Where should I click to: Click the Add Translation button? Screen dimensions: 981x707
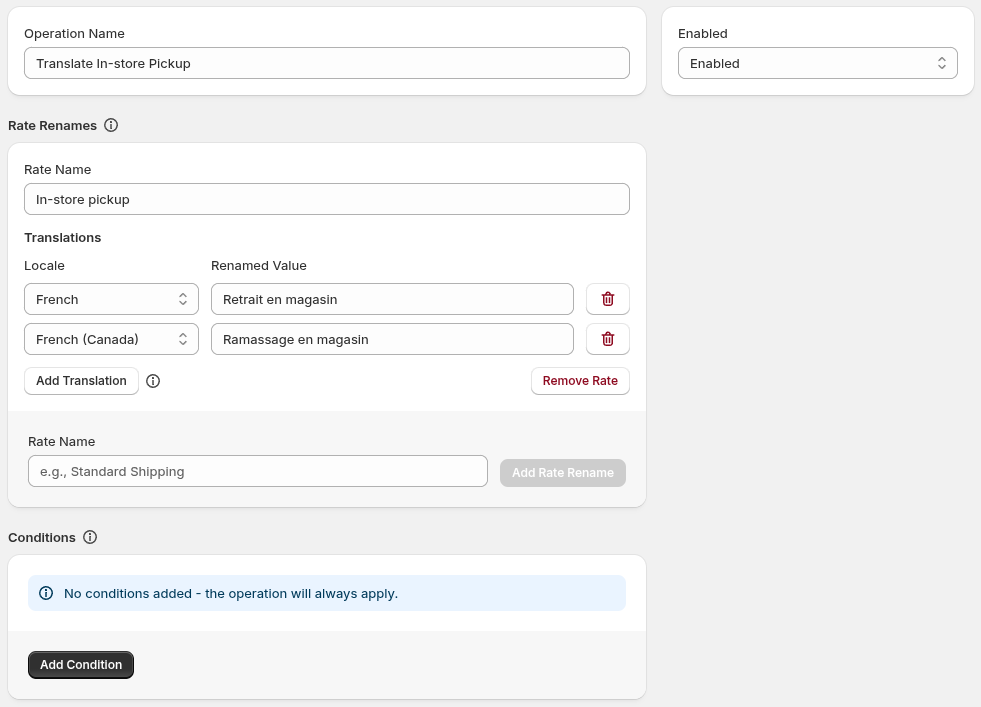[x=81, y=381]
